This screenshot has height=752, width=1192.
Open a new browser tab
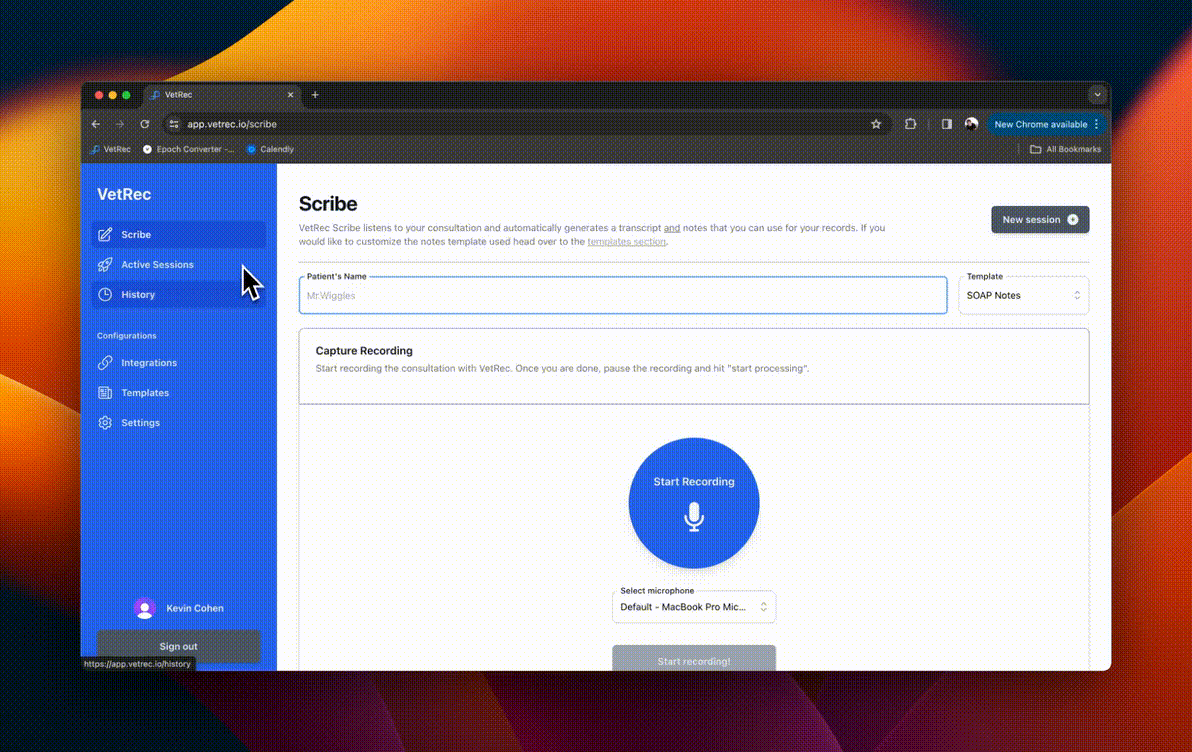pos(315,95)
